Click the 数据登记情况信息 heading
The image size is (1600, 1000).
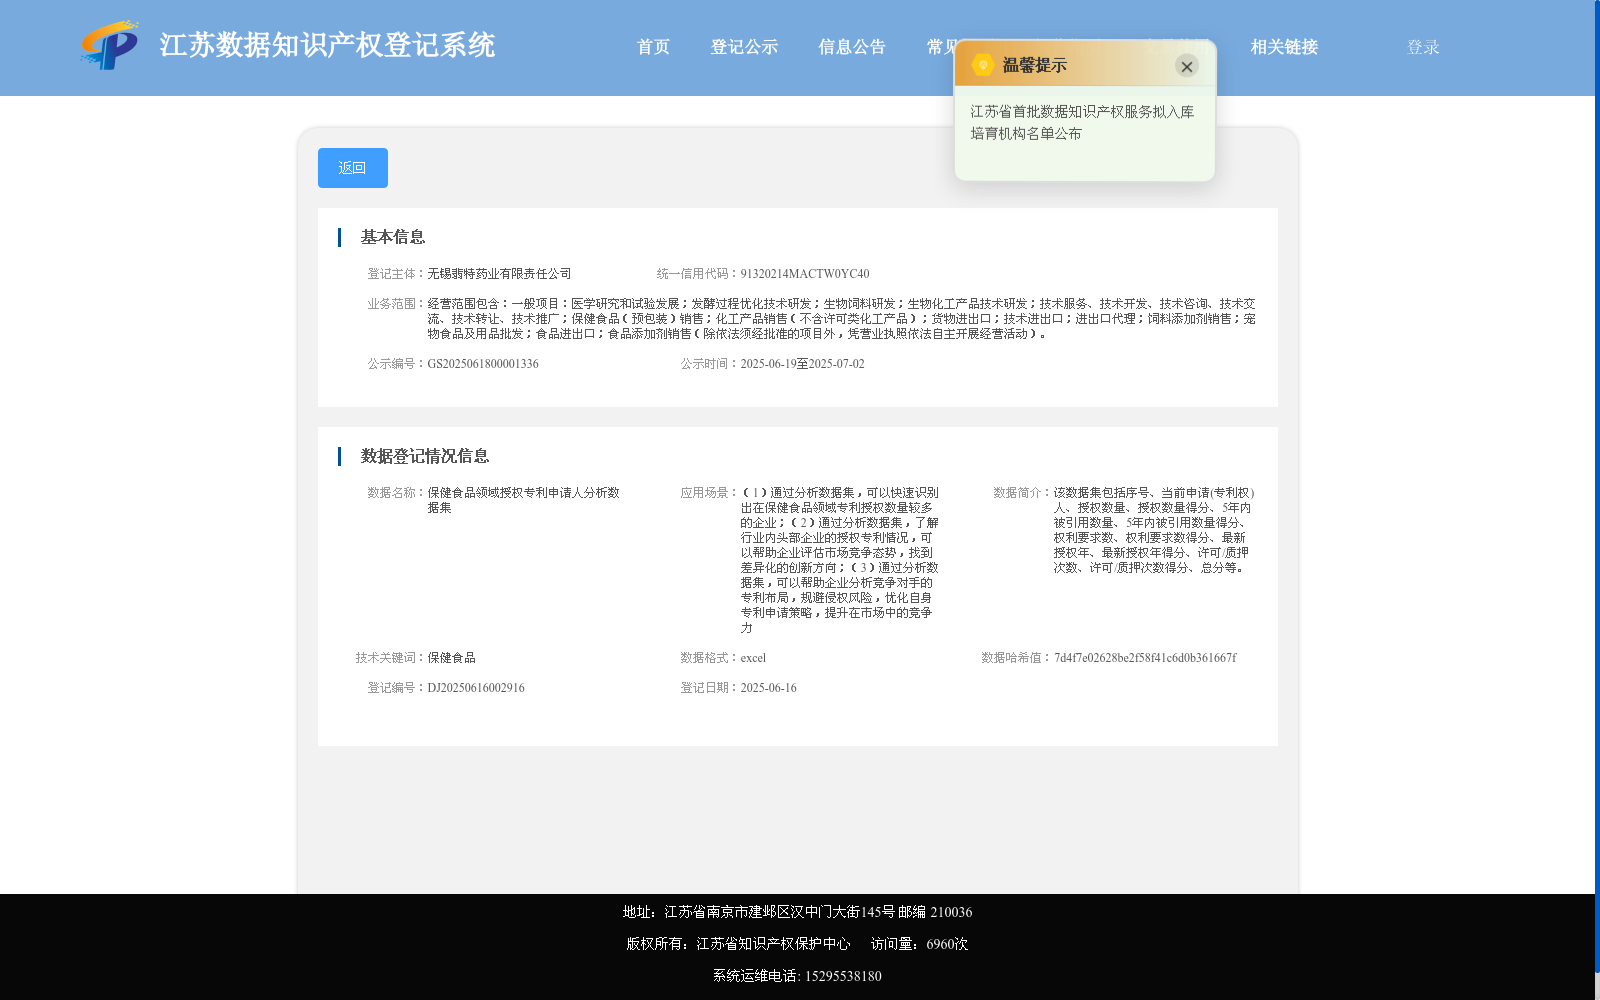click(x=425, y=456)
